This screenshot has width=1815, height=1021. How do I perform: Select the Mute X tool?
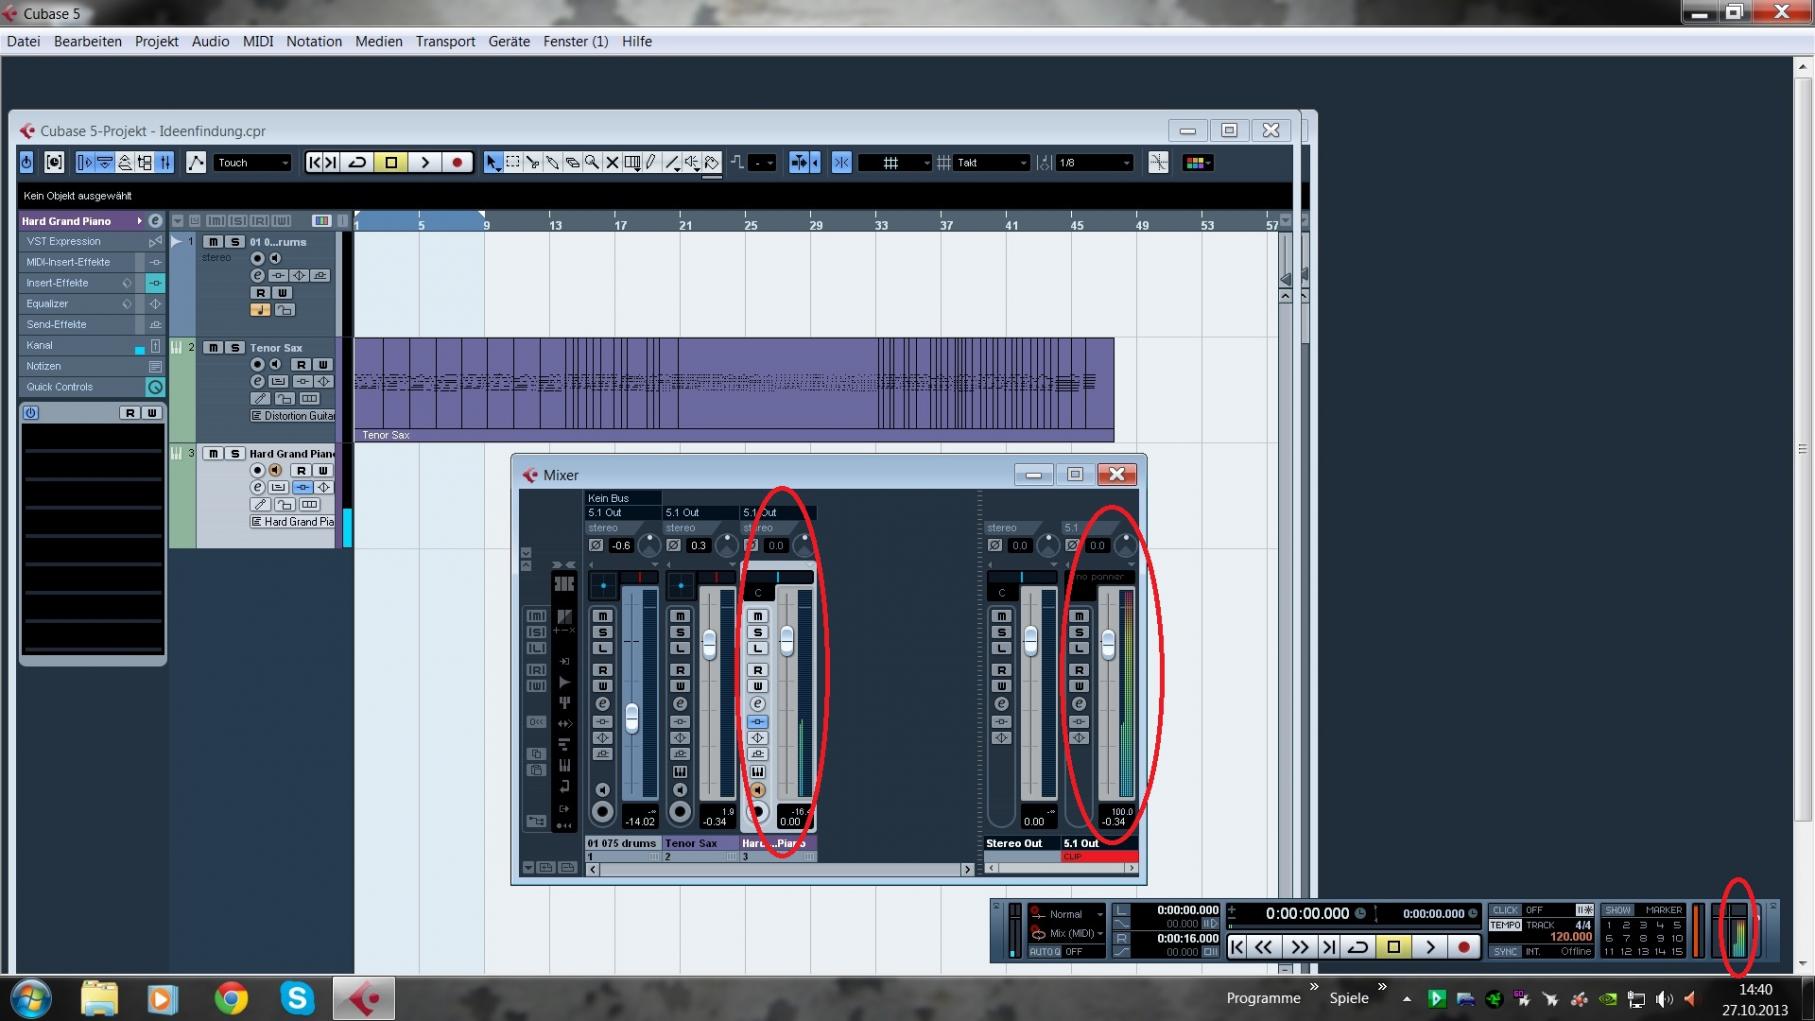612,162
